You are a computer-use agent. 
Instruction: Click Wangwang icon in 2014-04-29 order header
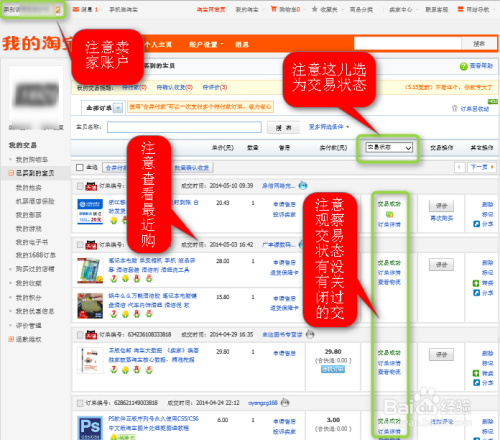click(x=310, y=334)
